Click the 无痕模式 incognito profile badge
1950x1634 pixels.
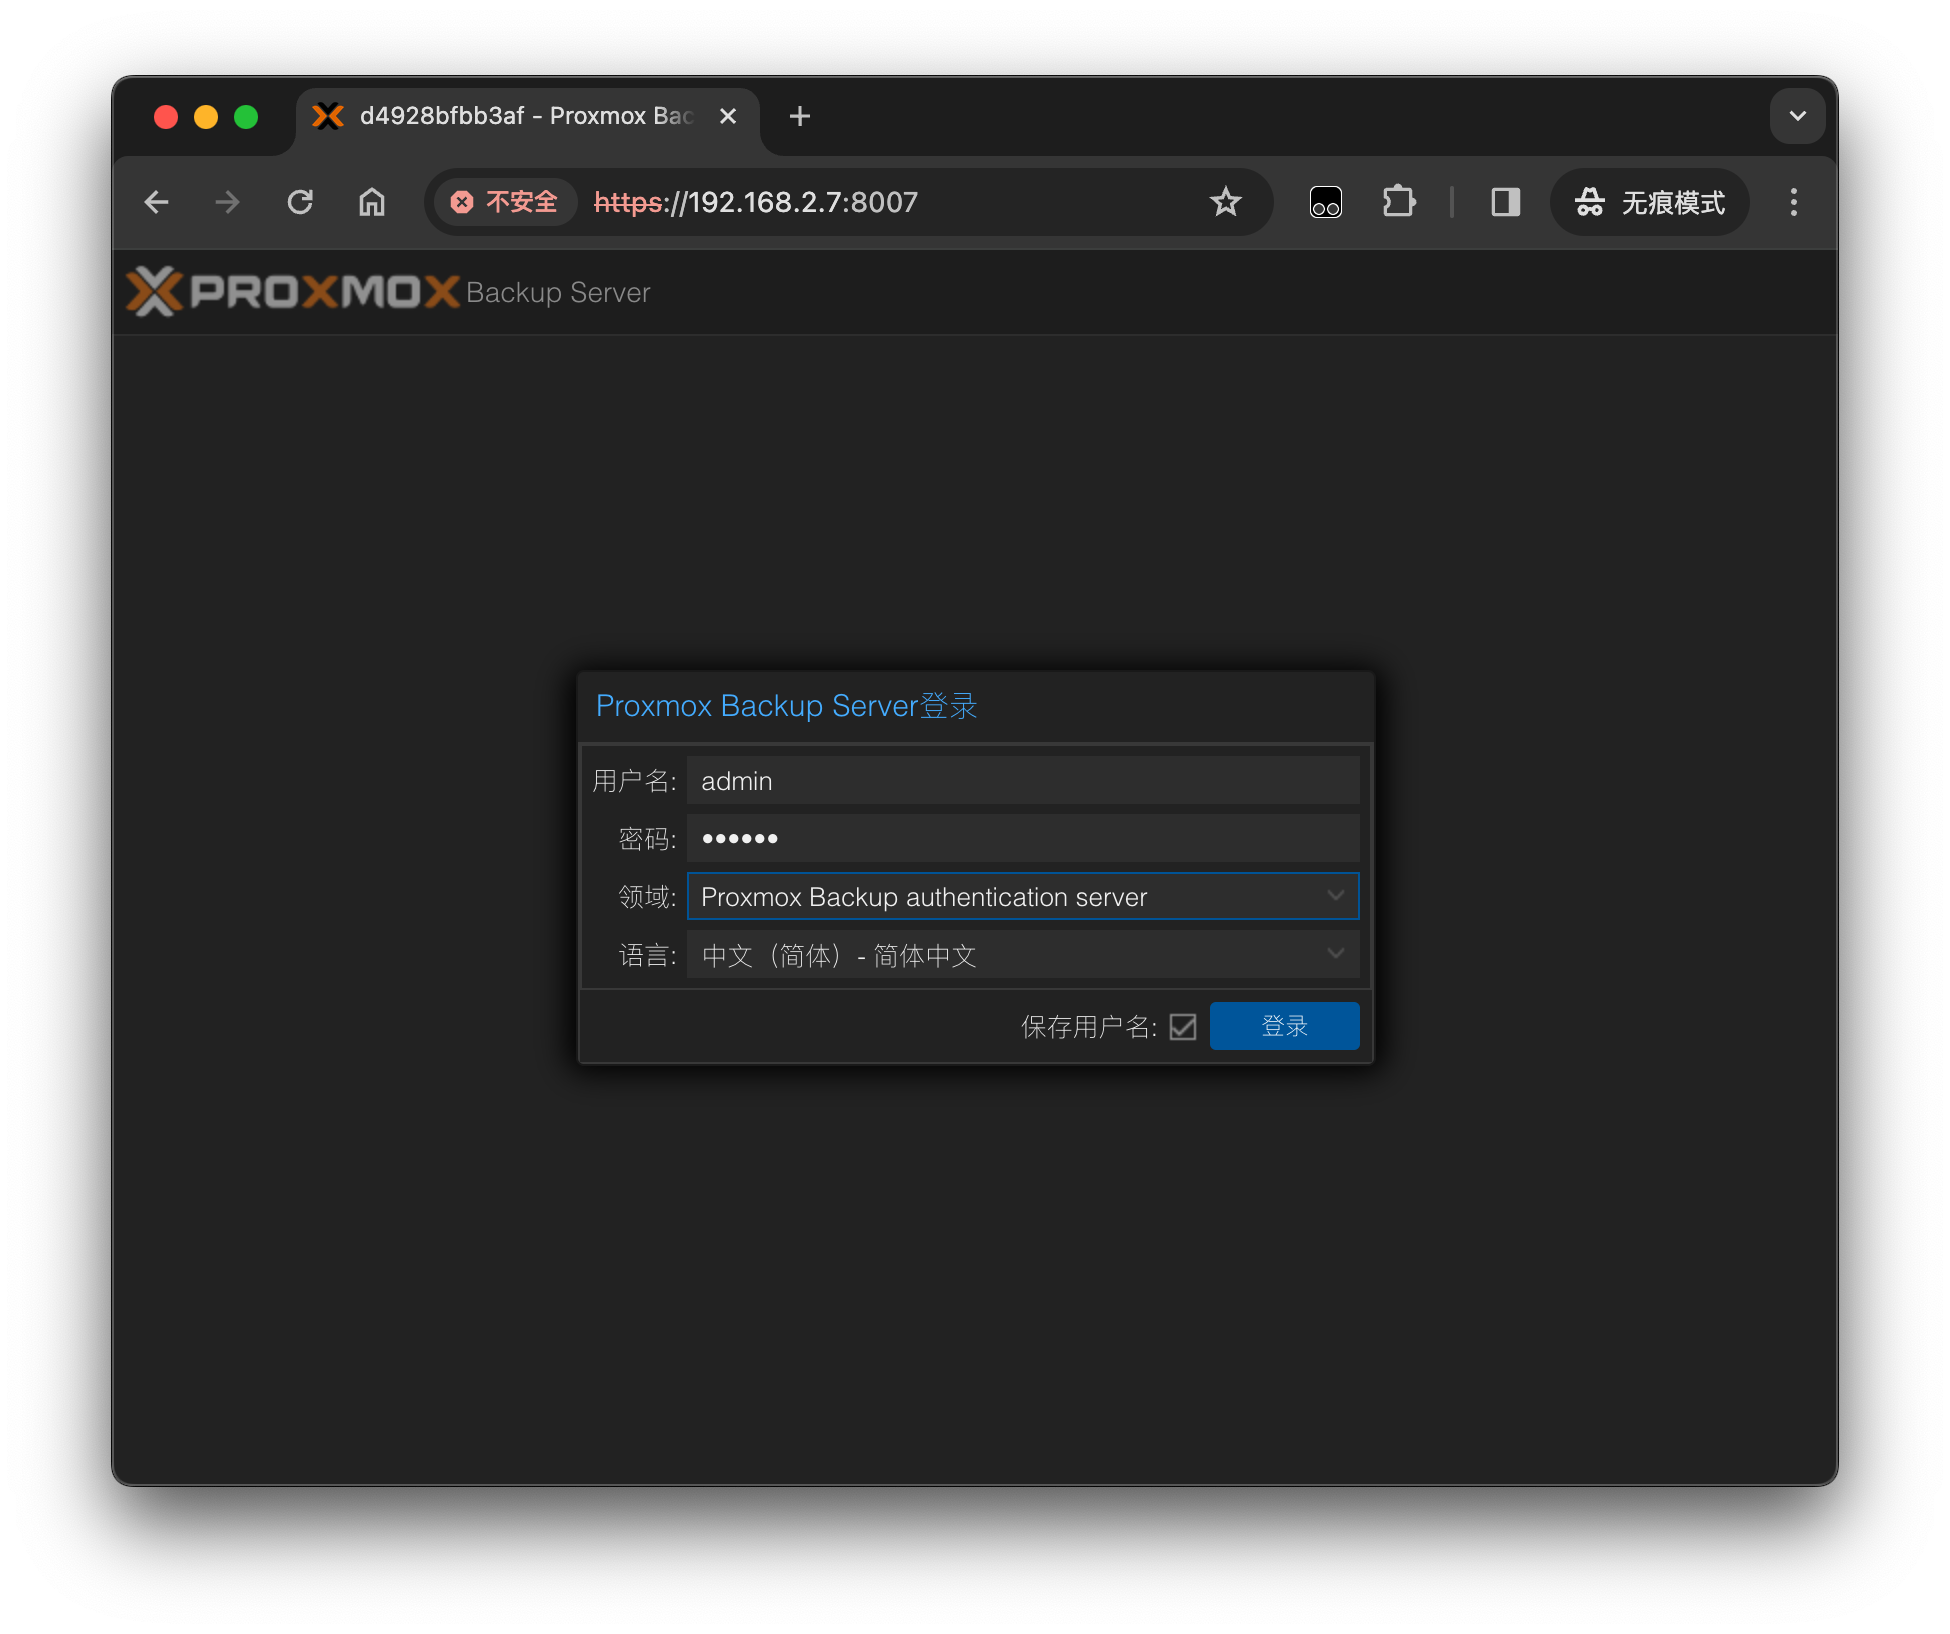pos(1649,202)
